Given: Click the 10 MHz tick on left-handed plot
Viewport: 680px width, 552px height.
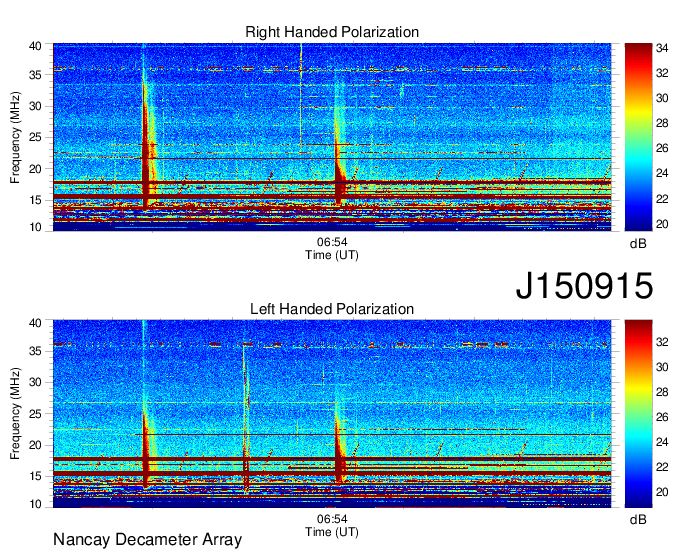Looking at the screenshot, I should point(35,504).
